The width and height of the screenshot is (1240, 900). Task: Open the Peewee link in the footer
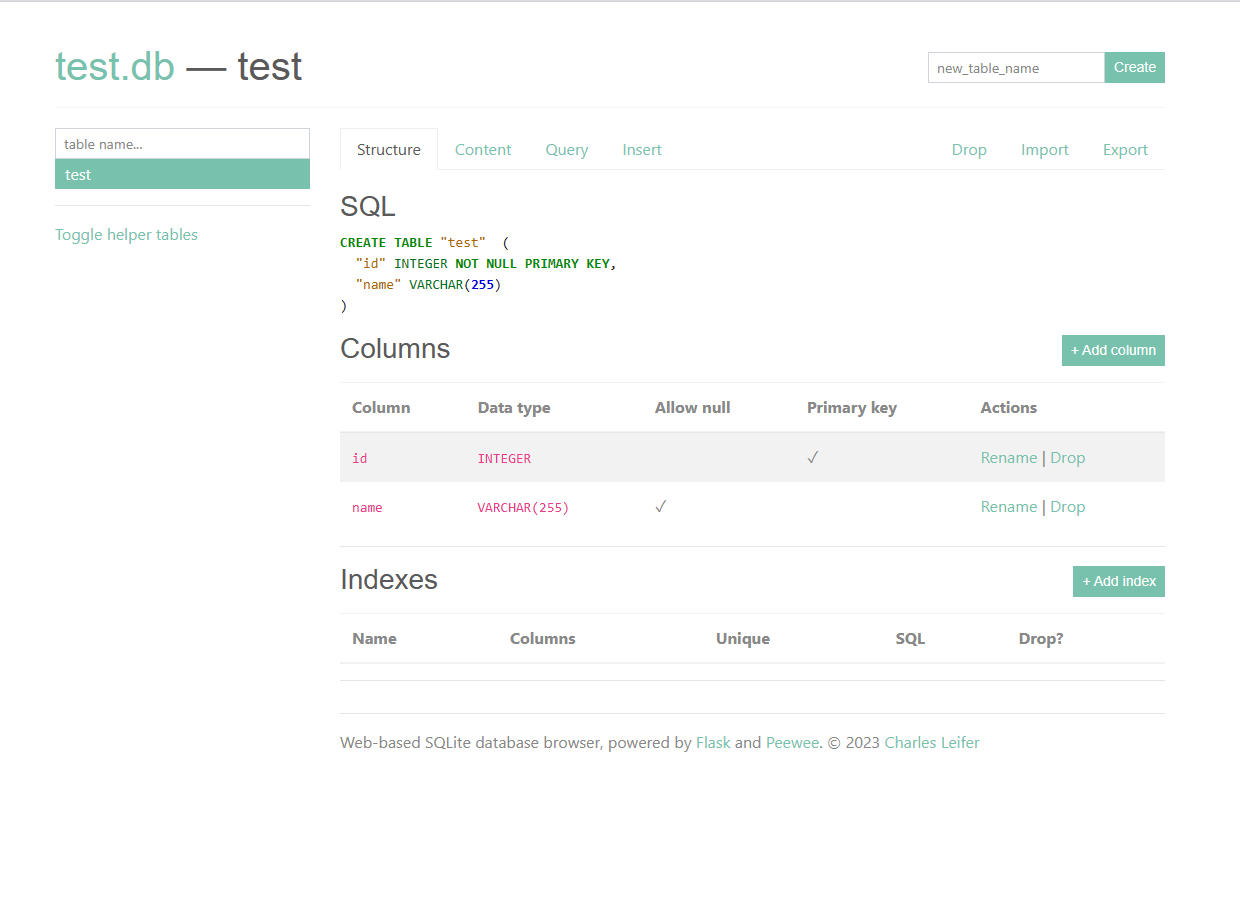pos(792,742)
